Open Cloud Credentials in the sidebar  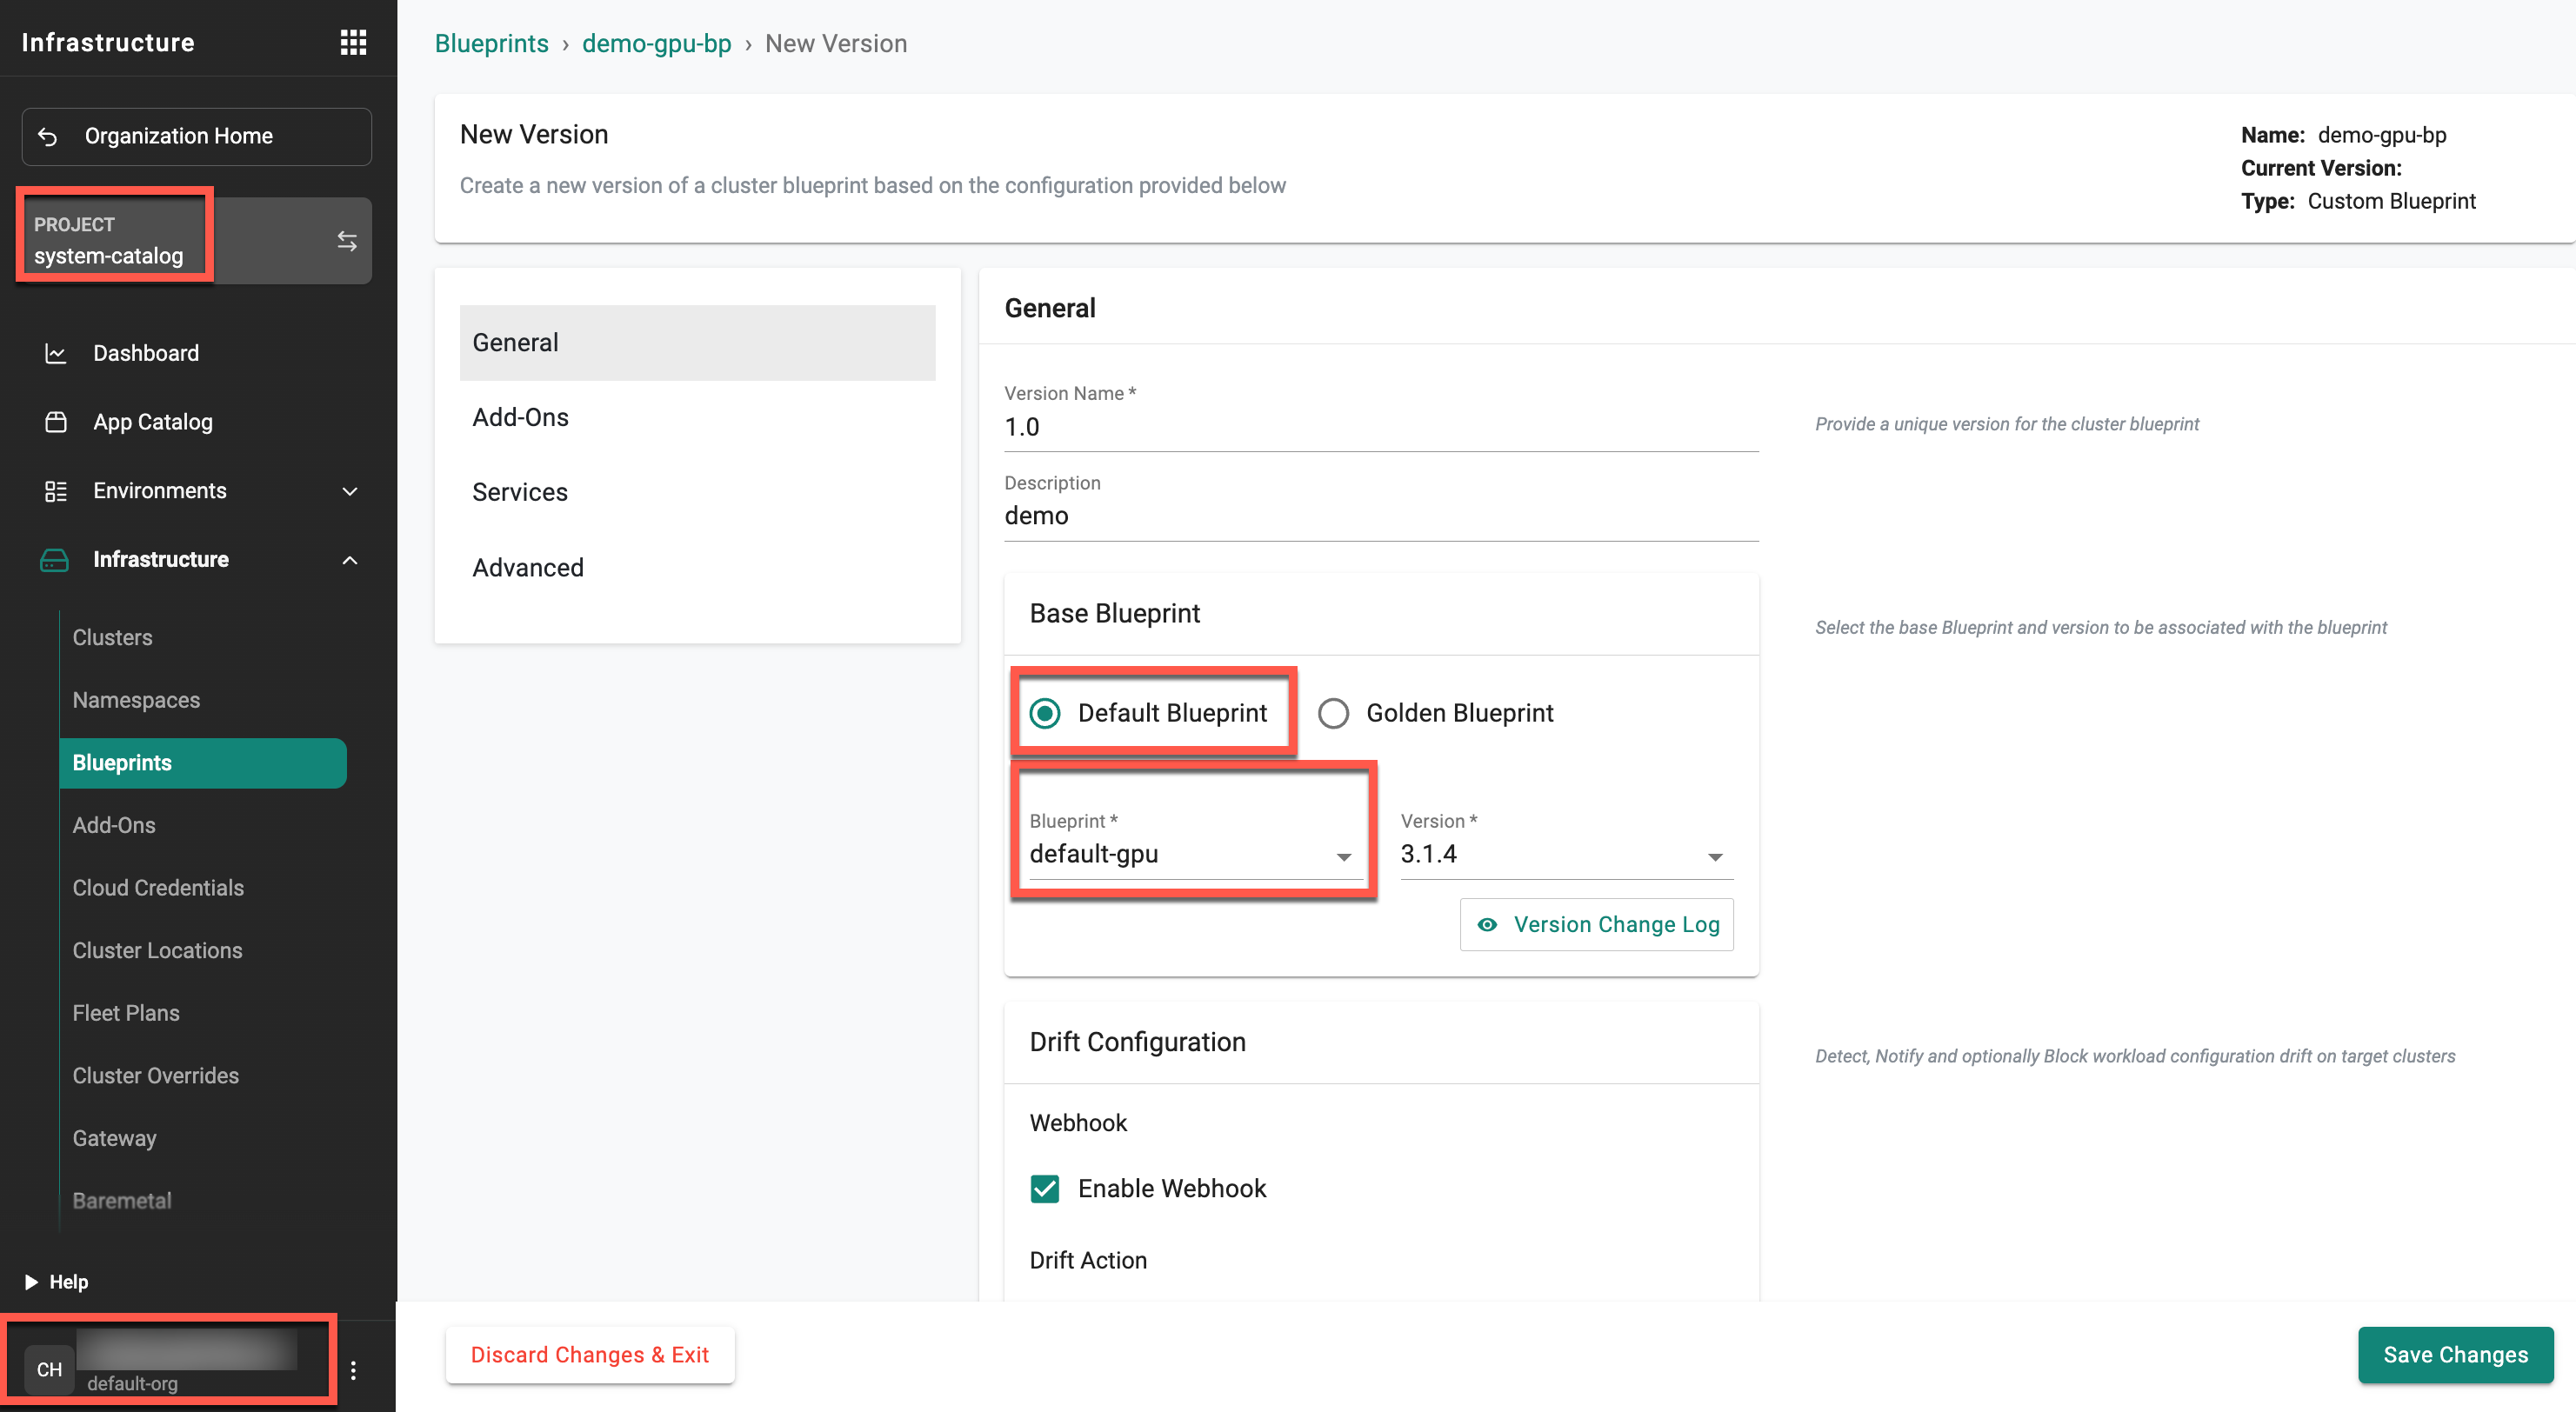pyautogui.click(x=158, y=888)
